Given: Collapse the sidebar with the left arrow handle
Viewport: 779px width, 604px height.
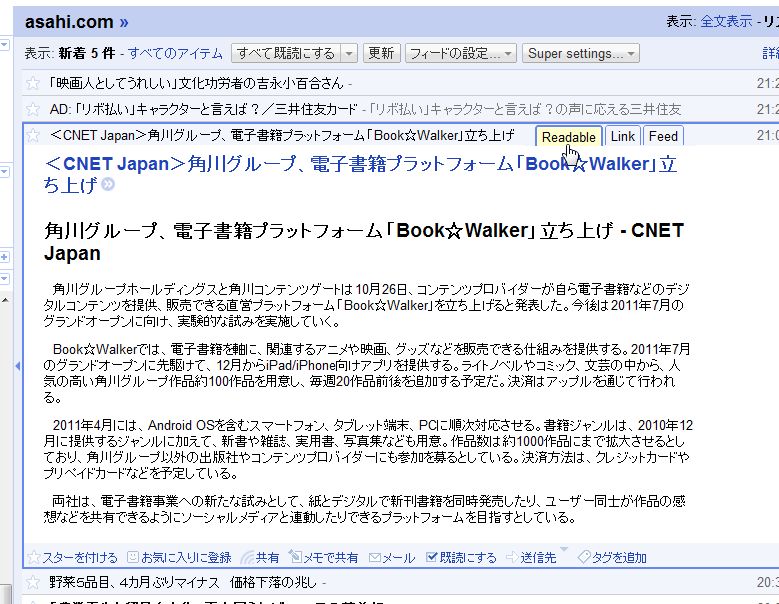Looking at the screenshot, I should (17, 366).
